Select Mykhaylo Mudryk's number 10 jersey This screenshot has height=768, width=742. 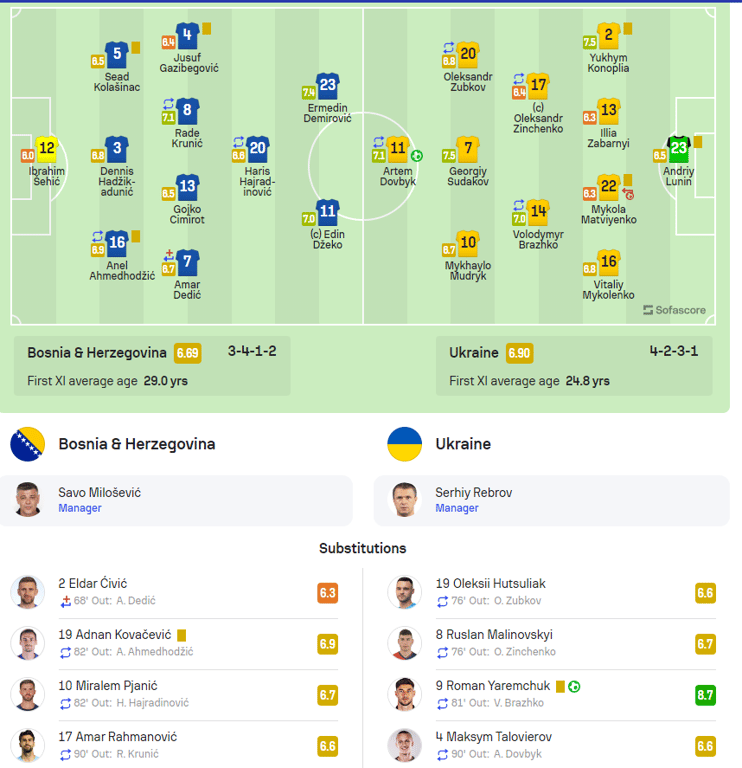468,243
